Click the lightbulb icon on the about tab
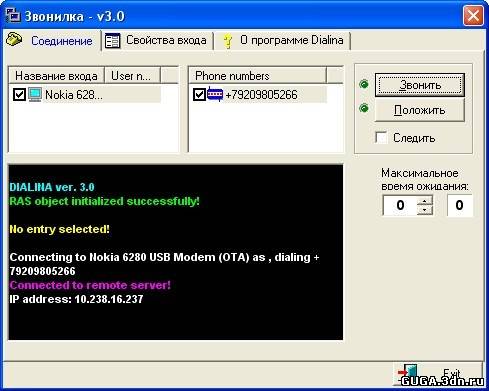Screen dimensions: 489x391 coord(228,41)
